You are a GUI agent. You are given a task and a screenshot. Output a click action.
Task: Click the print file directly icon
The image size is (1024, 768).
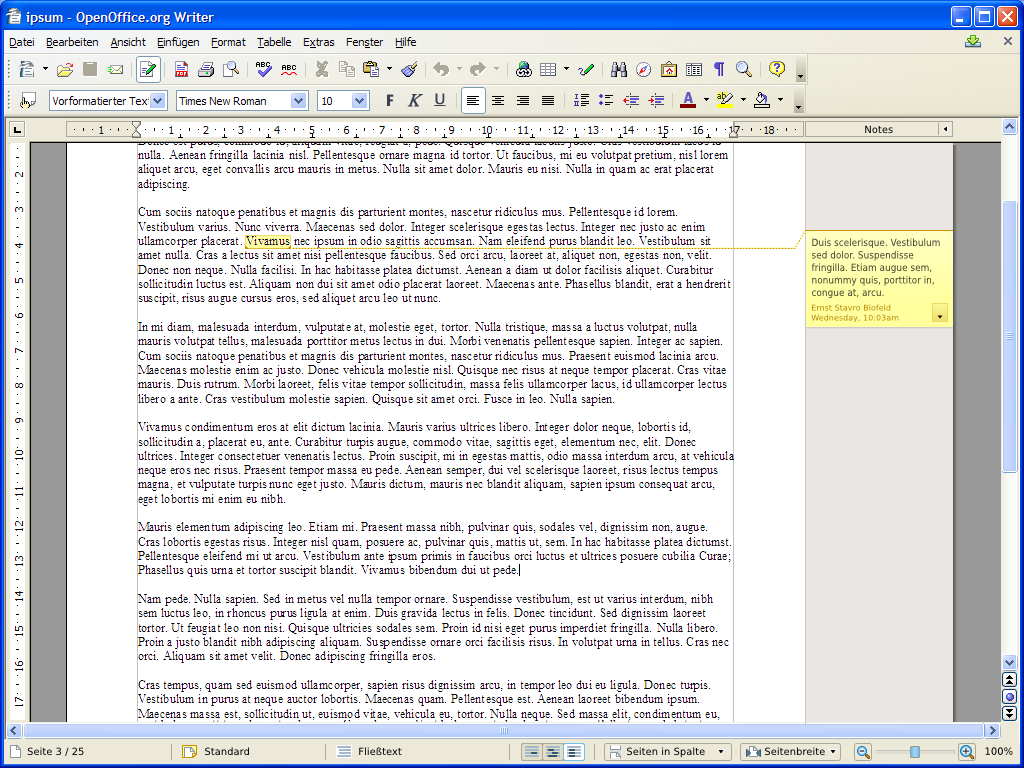point(206,69)
